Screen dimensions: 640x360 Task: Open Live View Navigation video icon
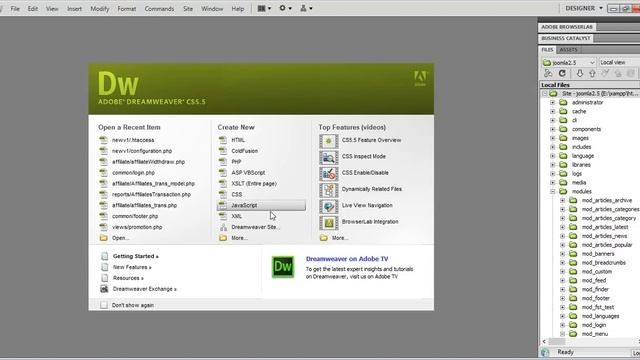[x=329, y=207]
